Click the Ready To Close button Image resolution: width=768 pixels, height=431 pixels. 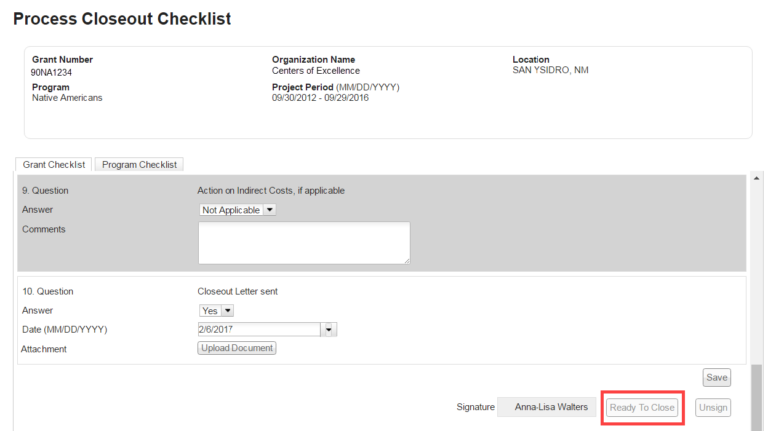pos(642,408)
